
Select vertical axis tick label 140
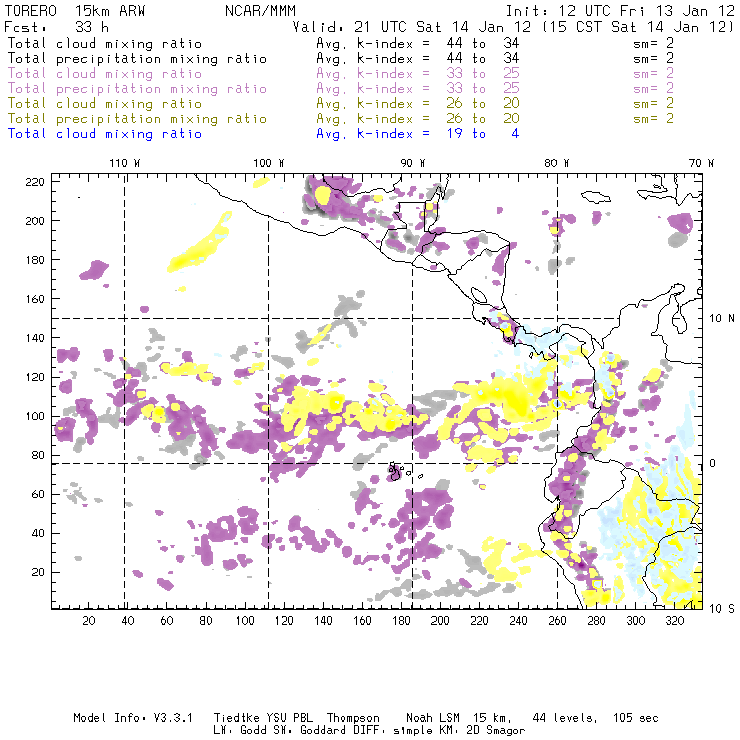tap(35, 338)
